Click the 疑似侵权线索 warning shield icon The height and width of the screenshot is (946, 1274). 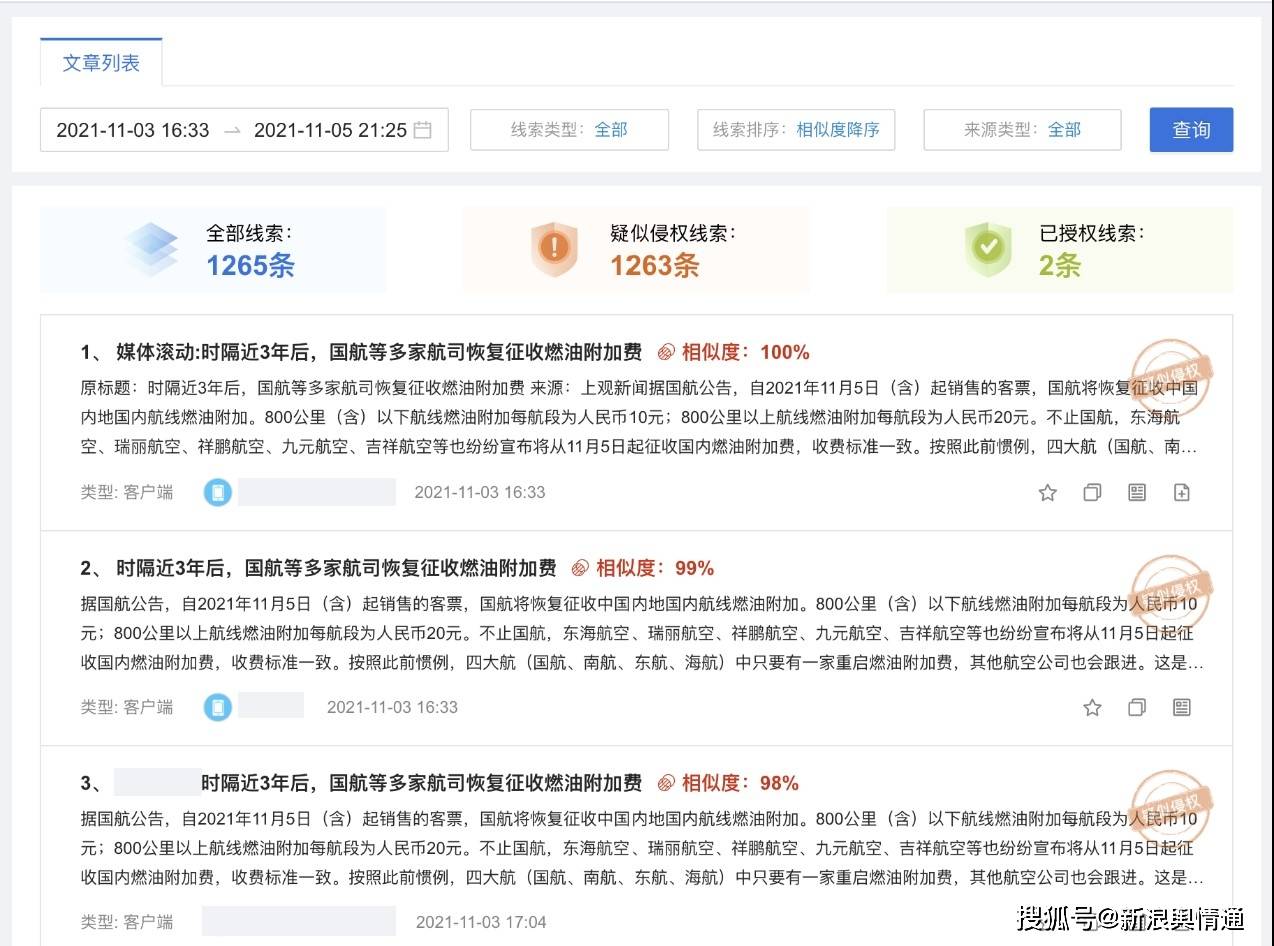click(x=554, y=249)
